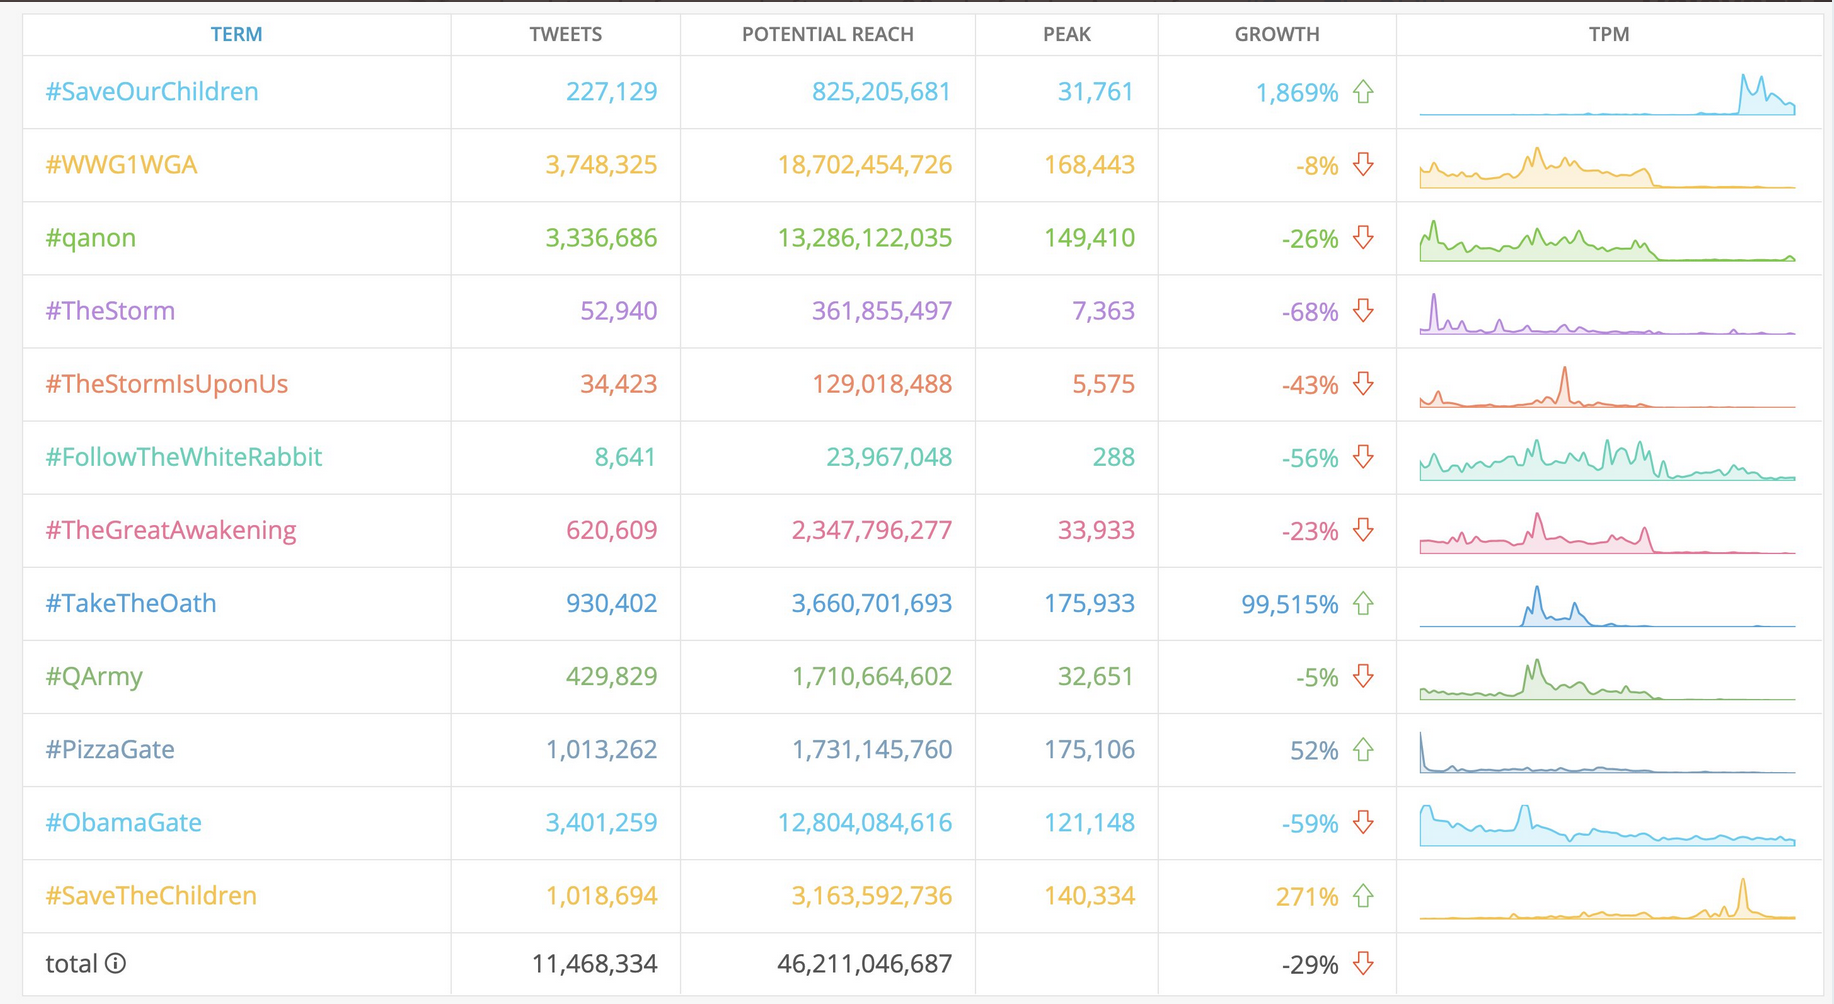Open the #TheStormIsUponUs term link
1834x1004 pixels.
(166, 384)
